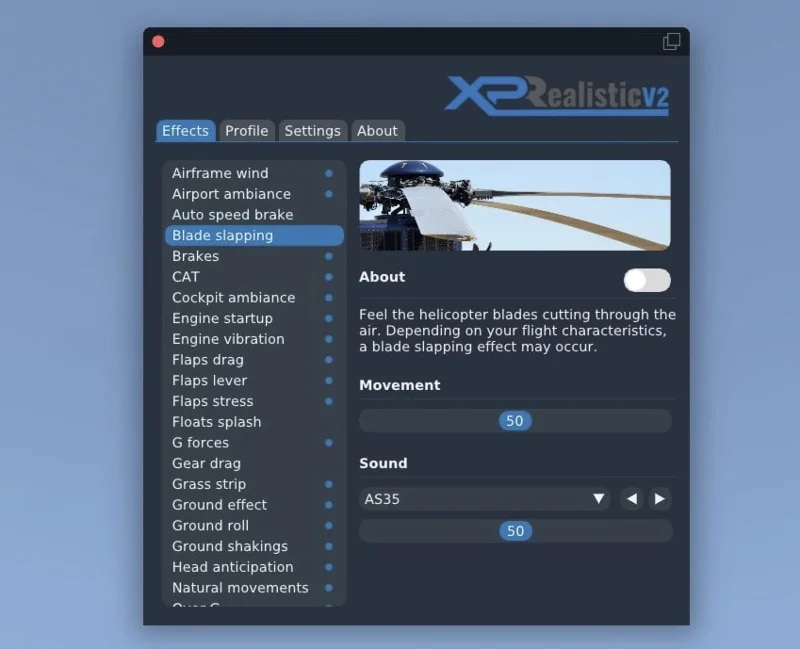800x649 pixels.
Task: Click the Airport ambiance enabled dot
Action: point(329,194)
